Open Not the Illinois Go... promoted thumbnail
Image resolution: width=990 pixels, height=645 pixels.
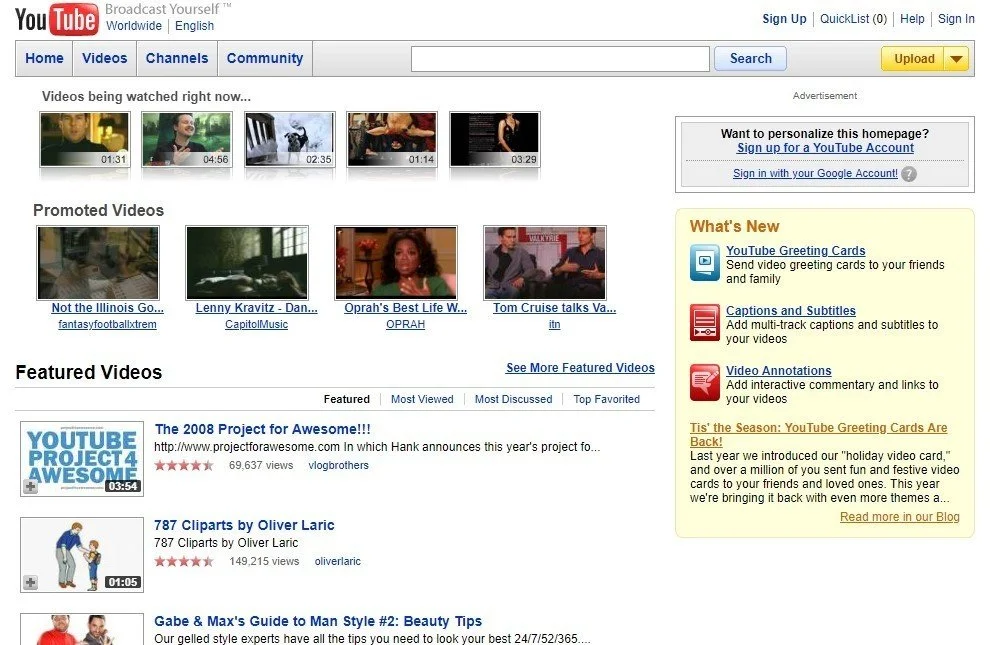pyautogui.click(x=98, y=263)
